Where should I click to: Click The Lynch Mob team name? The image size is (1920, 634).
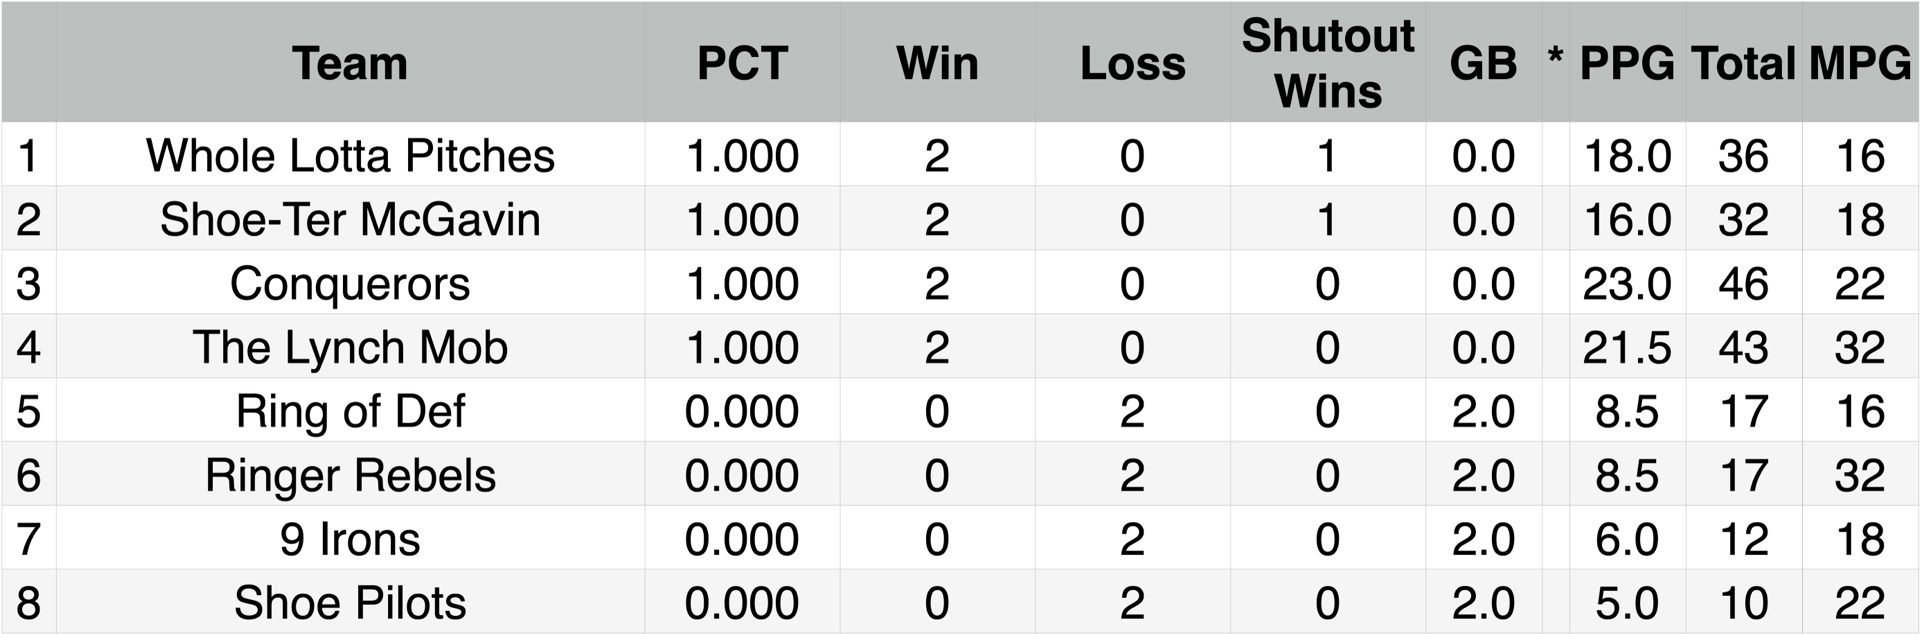(x=350, y=348)
